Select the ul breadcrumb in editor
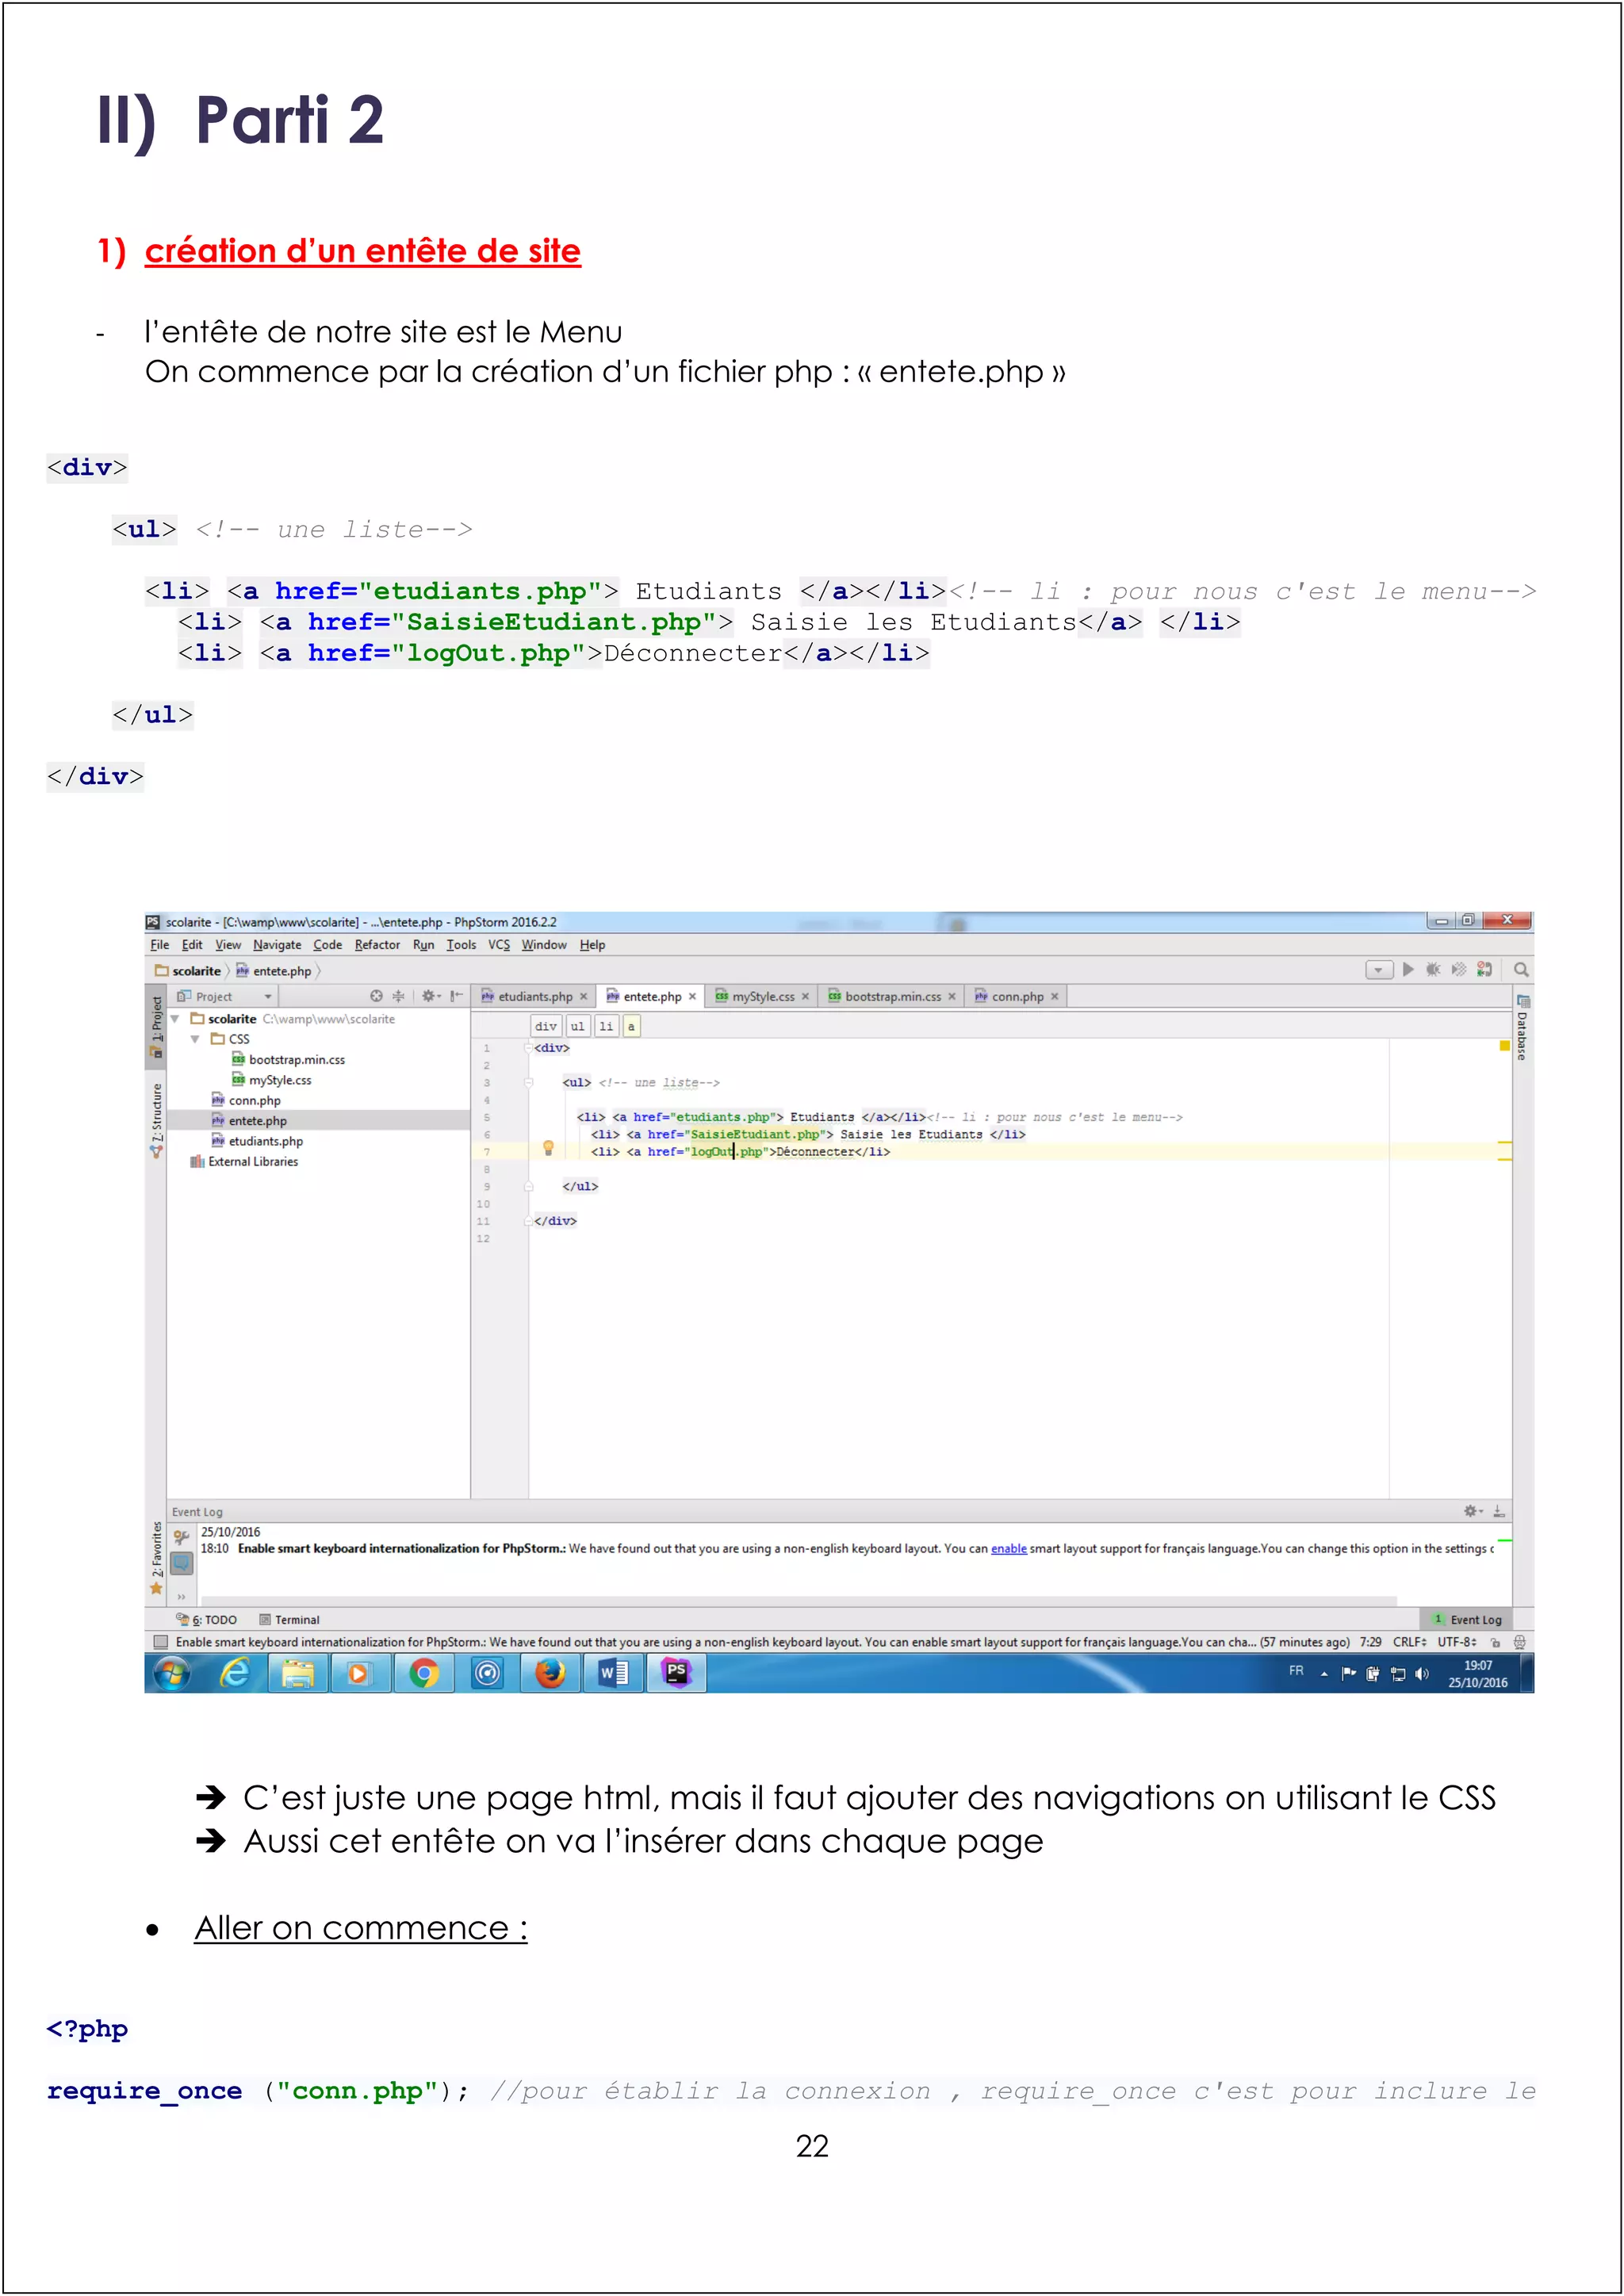Image resolution: width=1624 pixels, height=2296 pixels. click(x=577, y=1026)
